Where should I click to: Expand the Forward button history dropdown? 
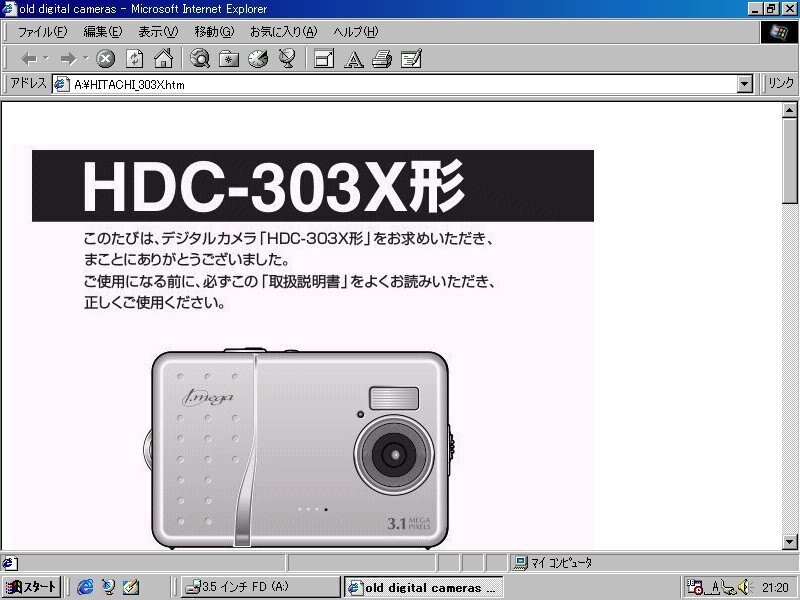coord(87,58)
